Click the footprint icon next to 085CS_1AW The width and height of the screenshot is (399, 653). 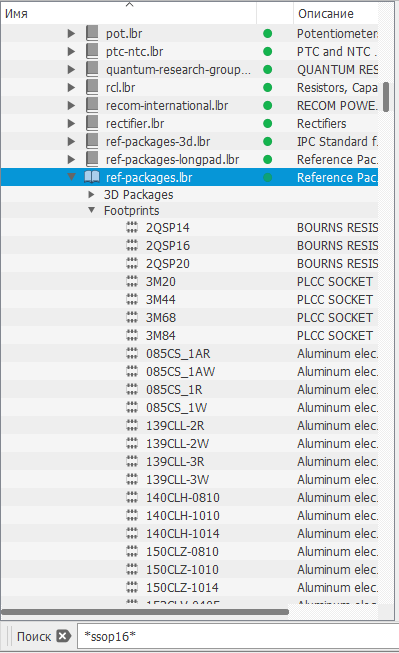click(132, 371)
